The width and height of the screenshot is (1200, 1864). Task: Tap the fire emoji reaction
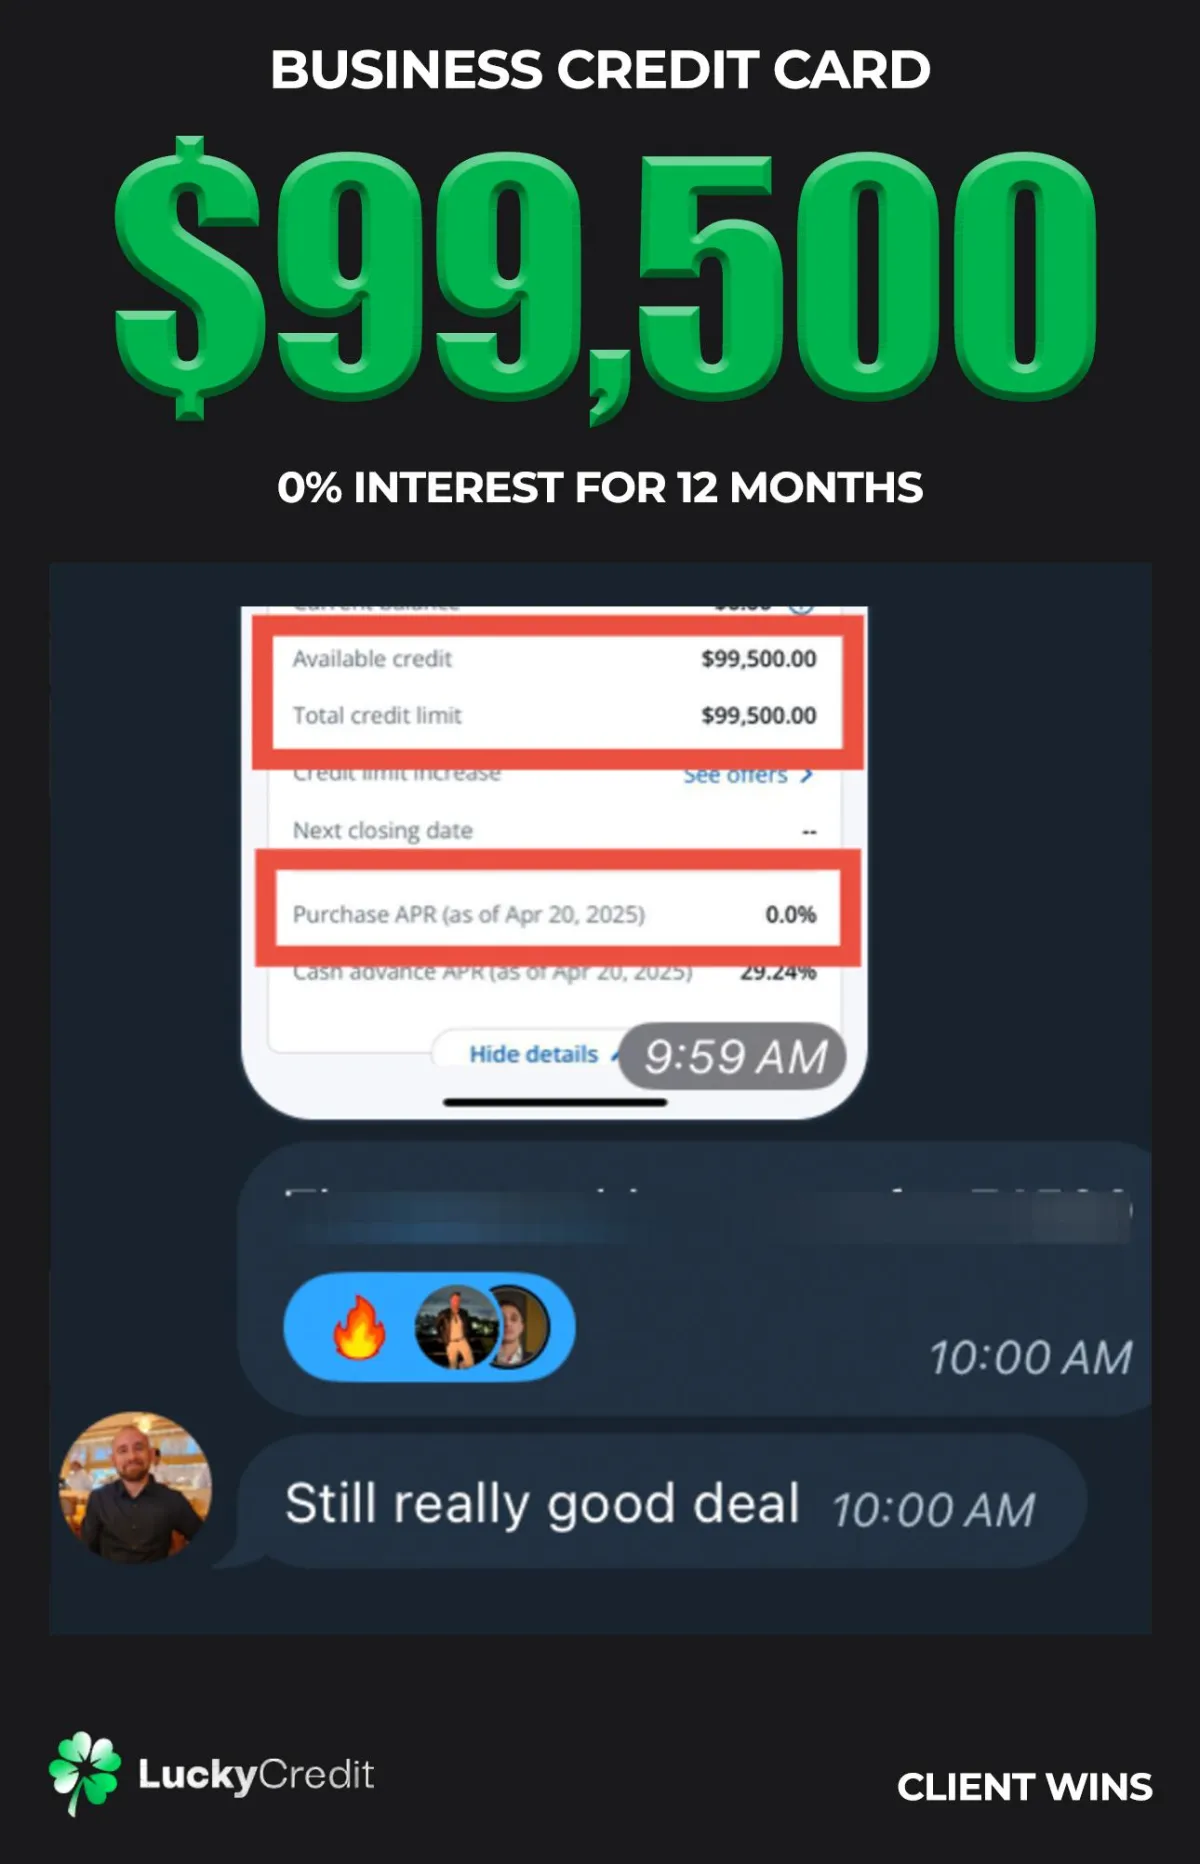[359, 1327]
